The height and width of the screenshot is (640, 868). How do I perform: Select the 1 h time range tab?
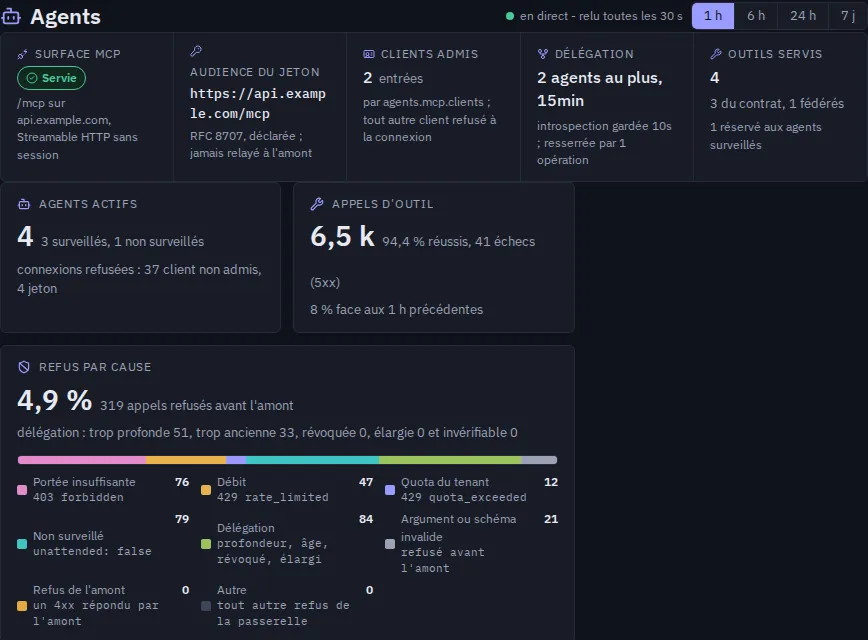pyautogui.click(x=713, y=16)
